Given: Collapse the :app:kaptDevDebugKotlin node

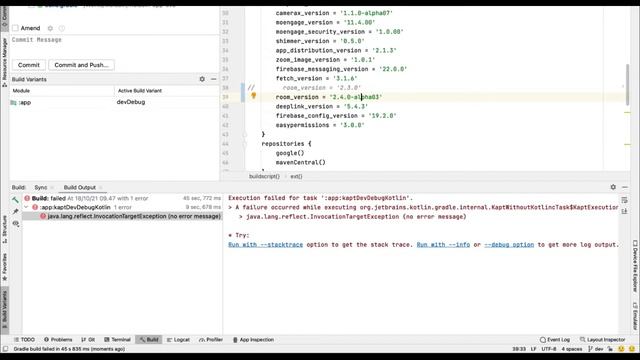Looking at the screenshot, I should pyautogui.click(x=27, y=207).
